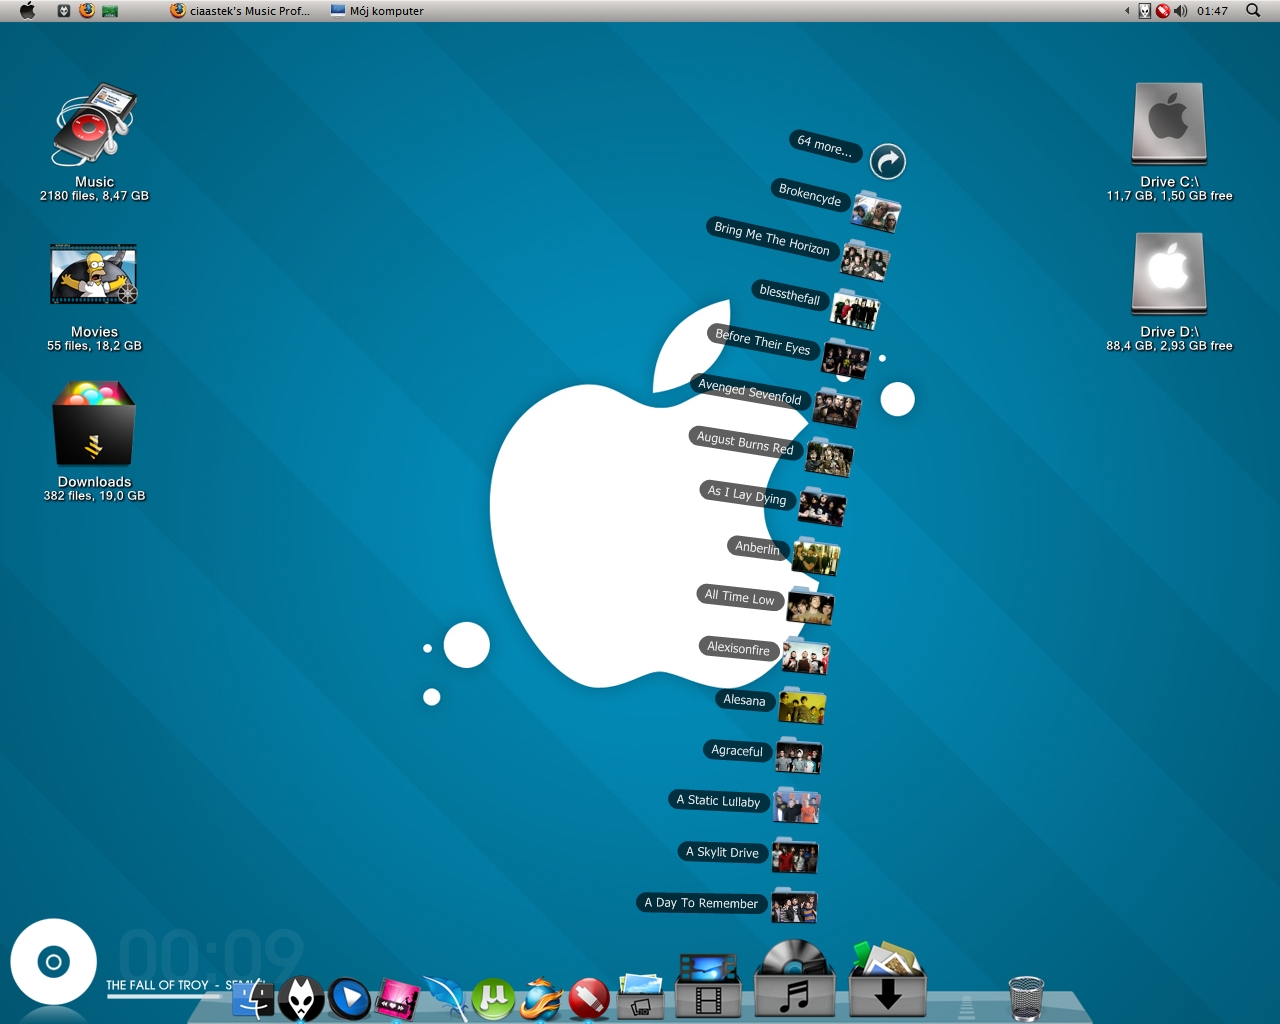The width and height of the screenshot is (1280, 1024).
Task: Open the Anberlin folder thumbnail
Action: pos(816,556)
